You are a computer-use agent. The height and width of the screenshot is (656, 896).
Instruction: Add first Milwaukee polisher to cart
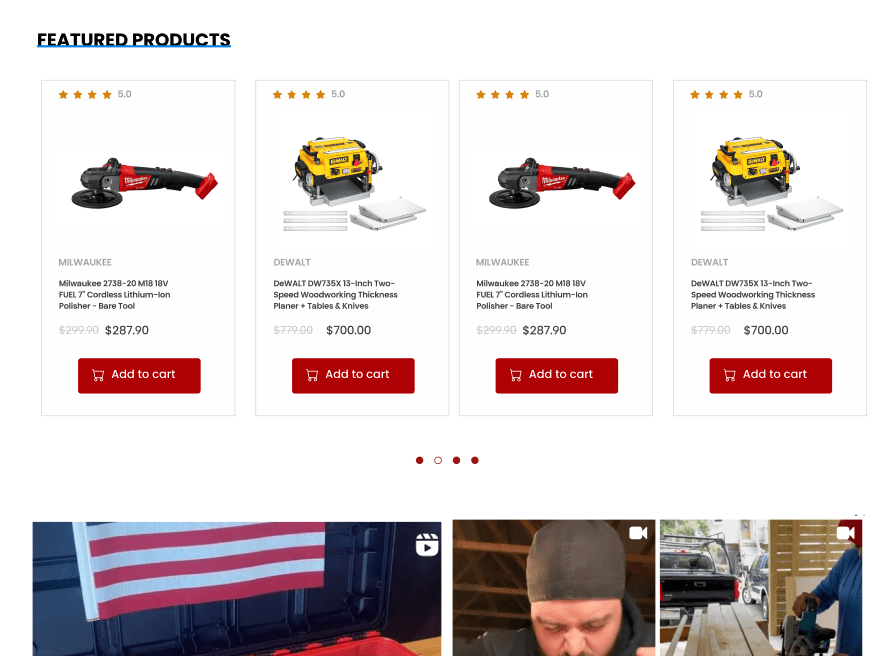coord(139,375)
